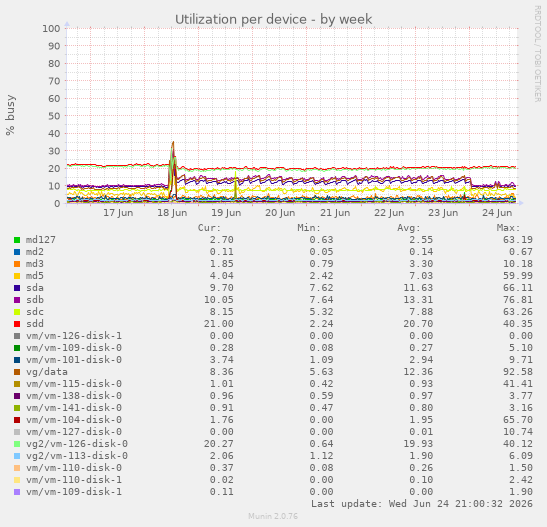
Task: Click the Max: column header
Action: tap(509, 228)
